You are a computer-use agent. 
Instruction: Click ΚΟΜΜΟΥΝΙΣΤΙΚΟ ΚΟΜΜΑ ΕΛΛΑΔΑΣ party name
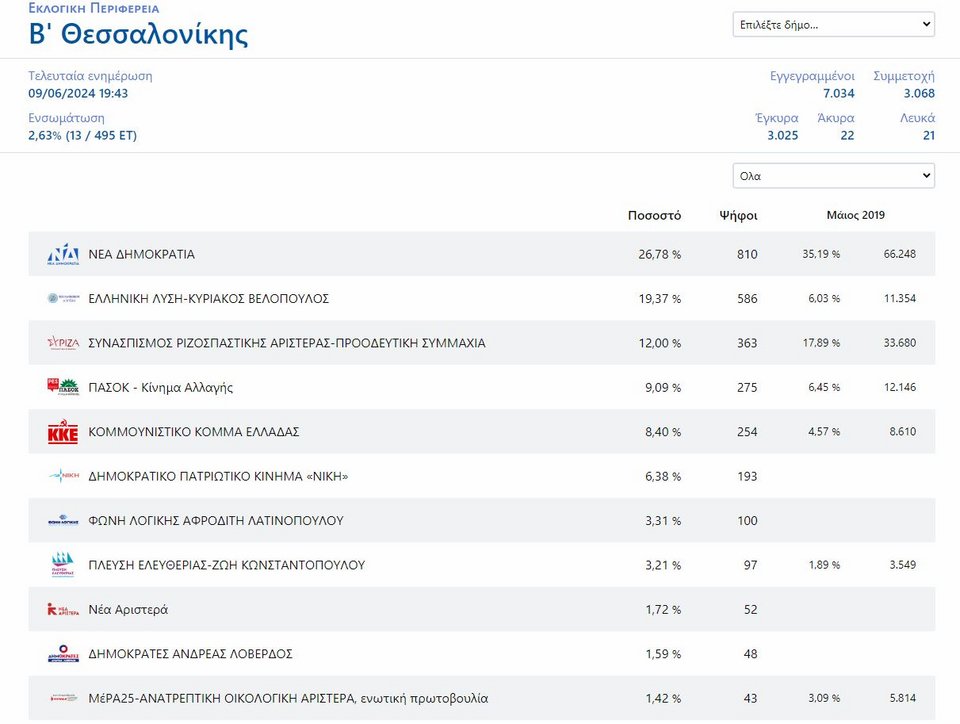[193, 431]
